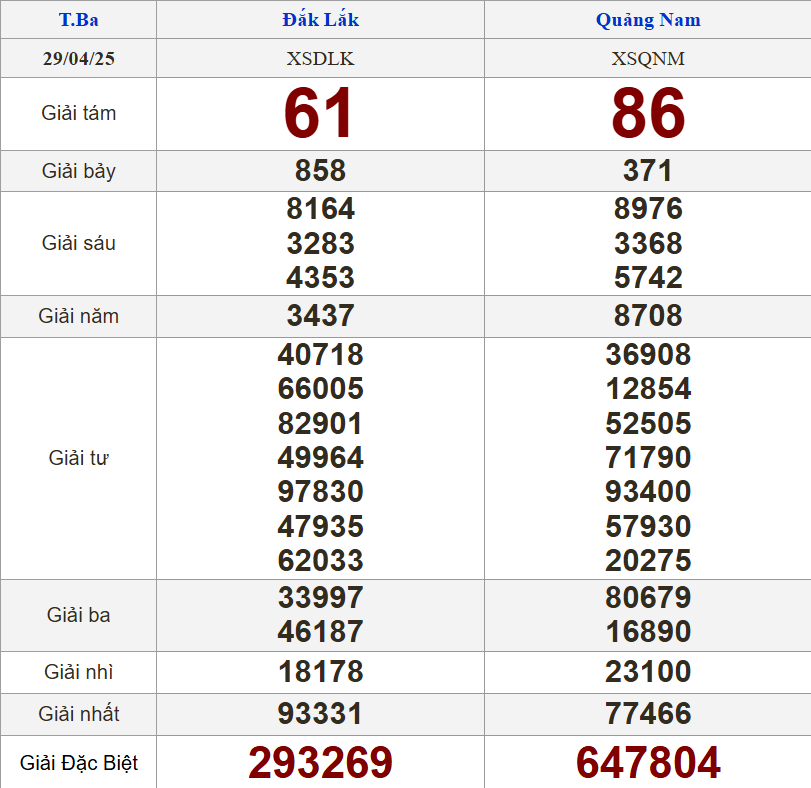811x788 pixels.
Task: Select Giải tư number 20275
Action: click(x=648, y=560)
